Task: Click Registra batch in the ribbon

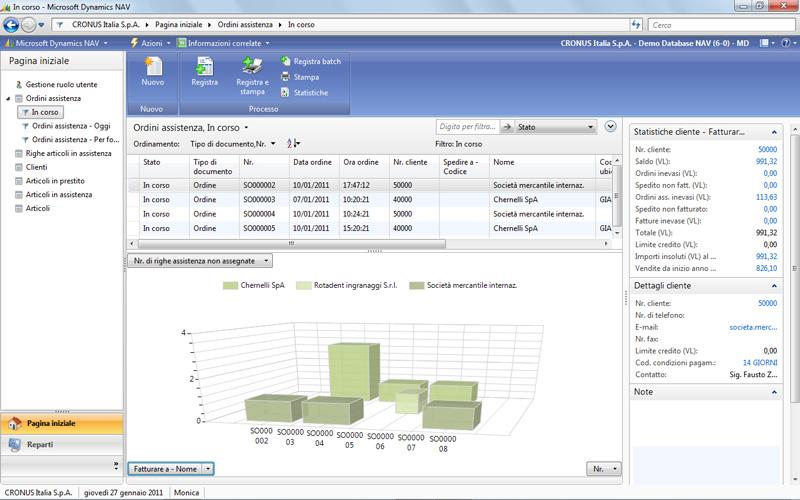Action: 311,61
